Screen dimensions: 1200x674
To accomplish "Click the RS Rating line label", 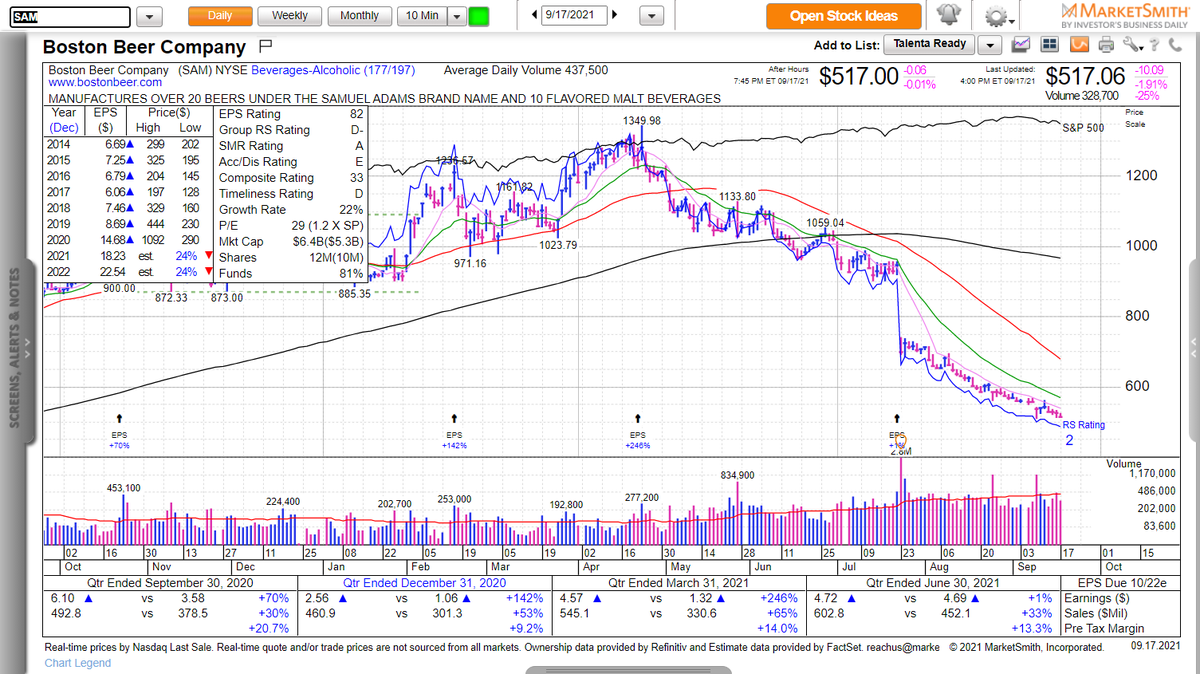I will (1084, 425).
